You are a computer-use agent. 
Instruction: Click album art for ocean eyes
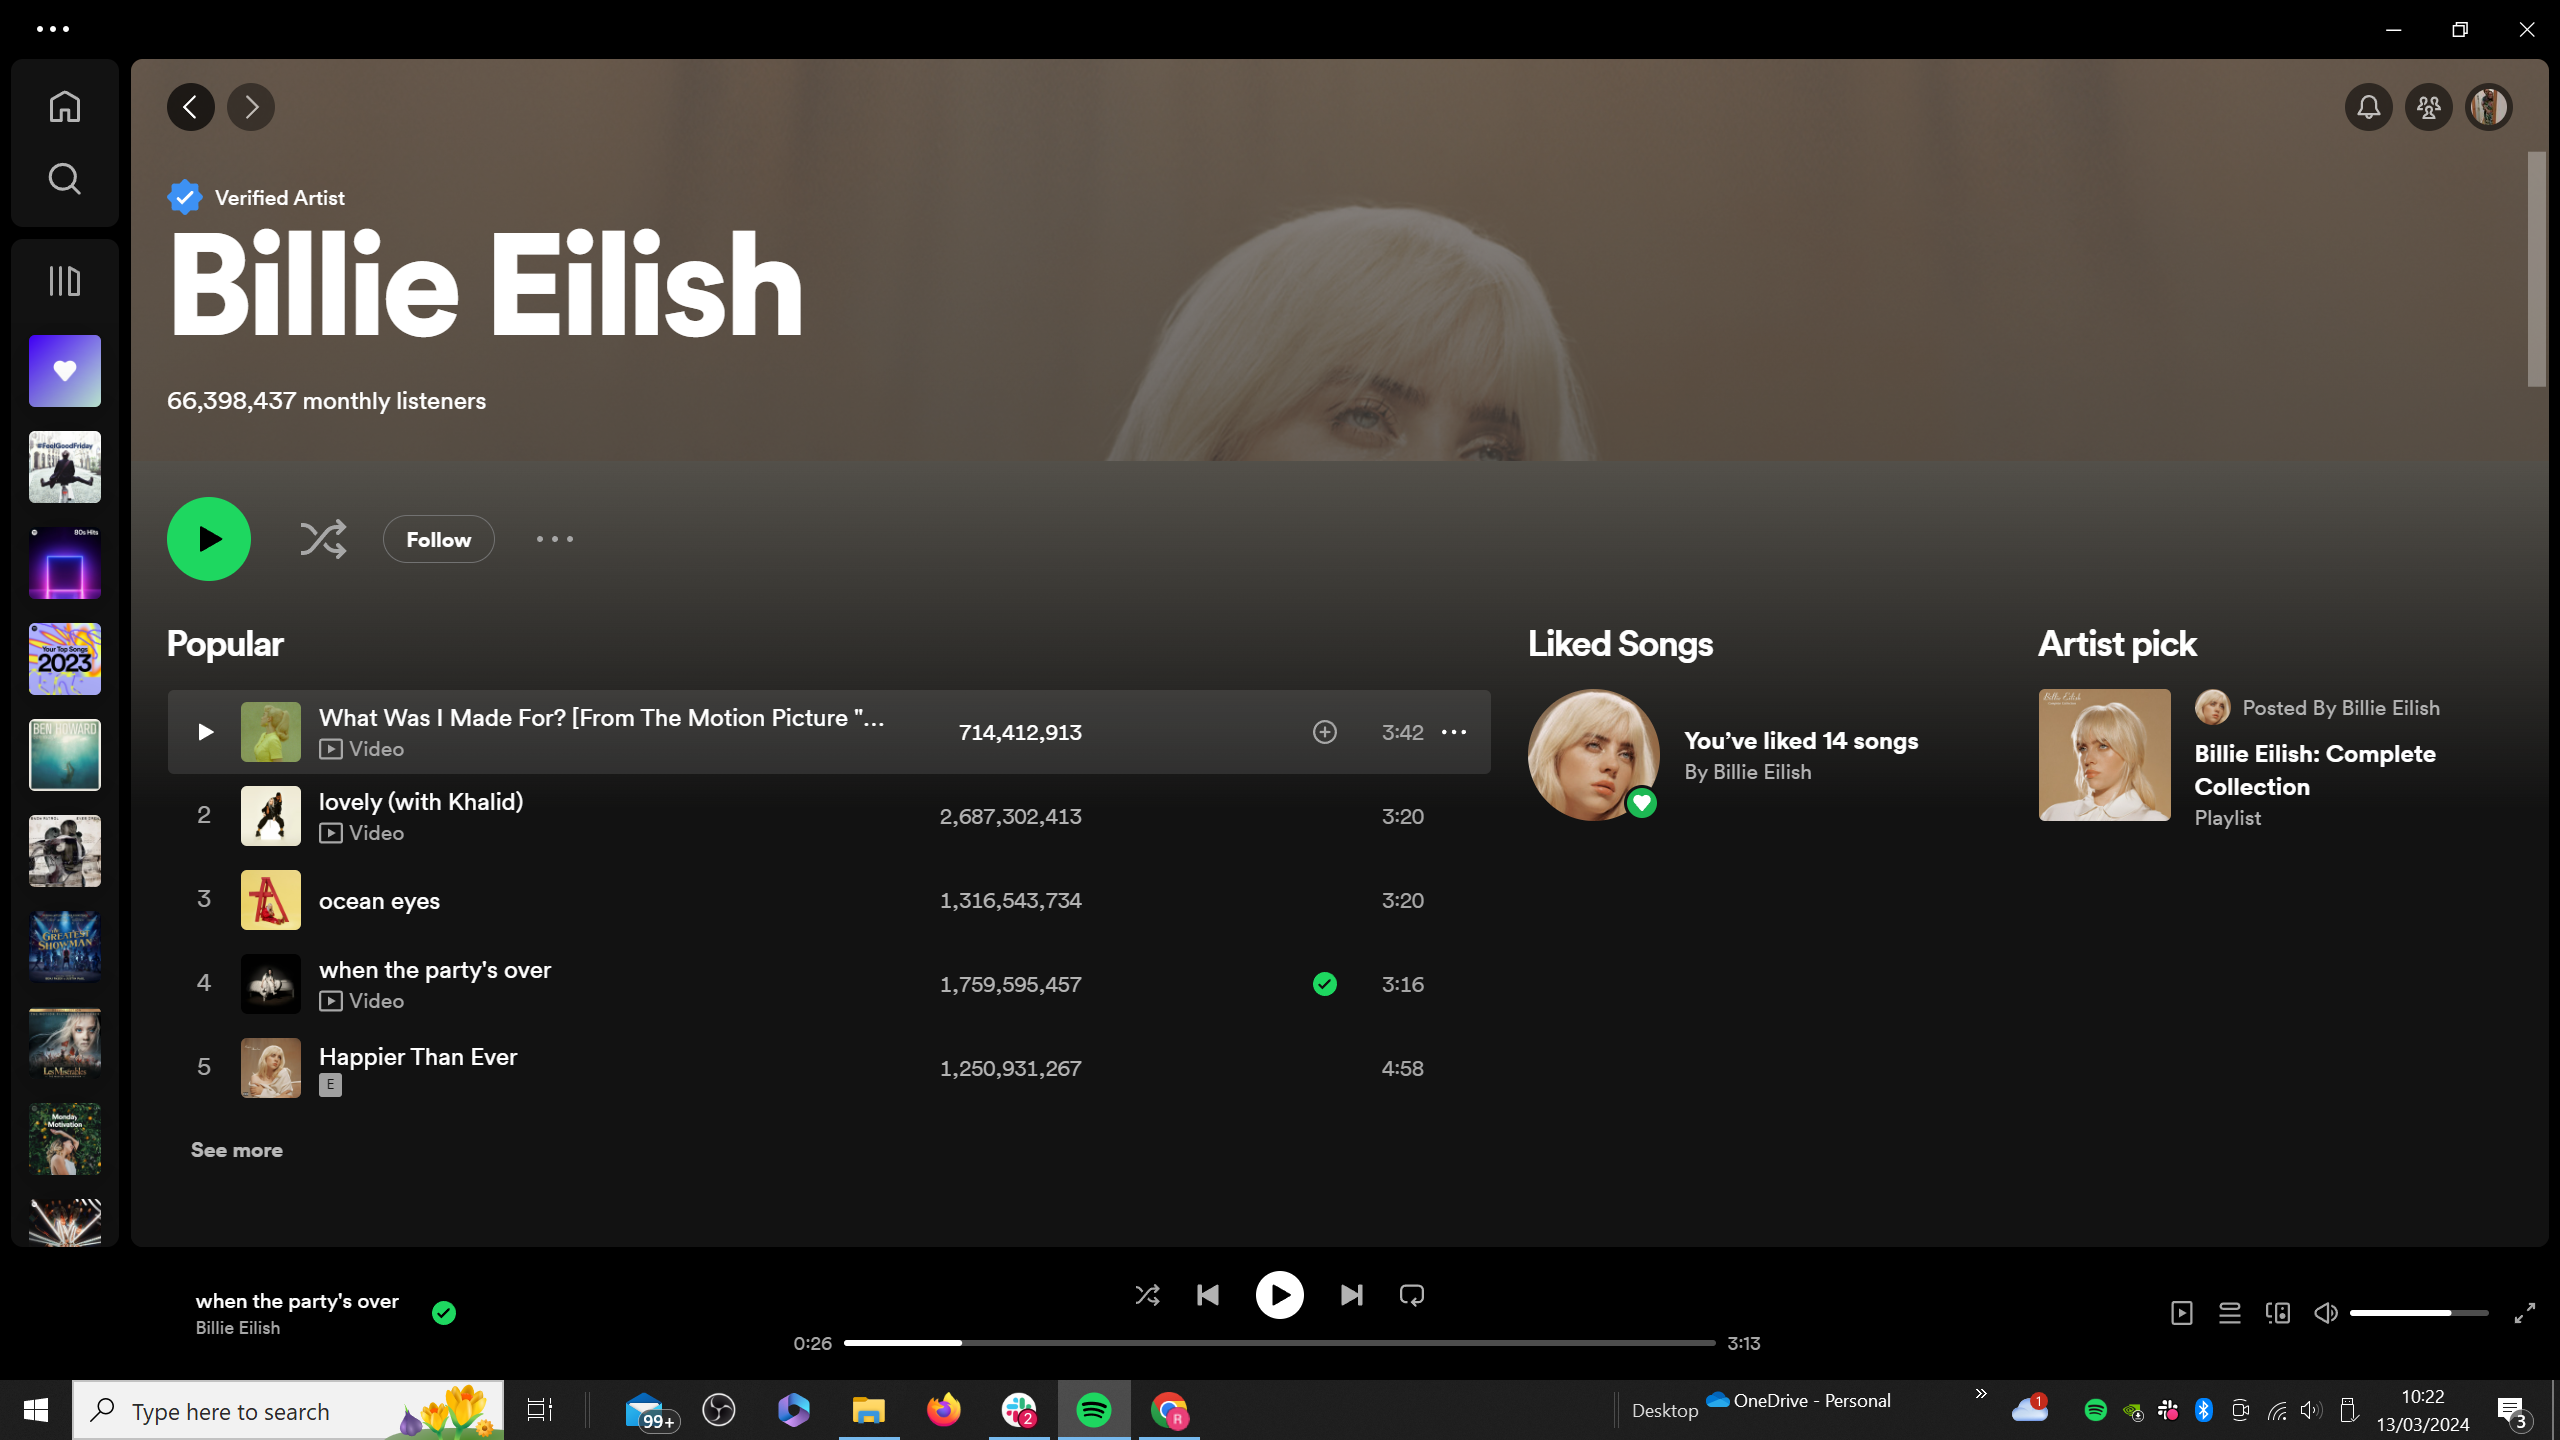[271, 900]
